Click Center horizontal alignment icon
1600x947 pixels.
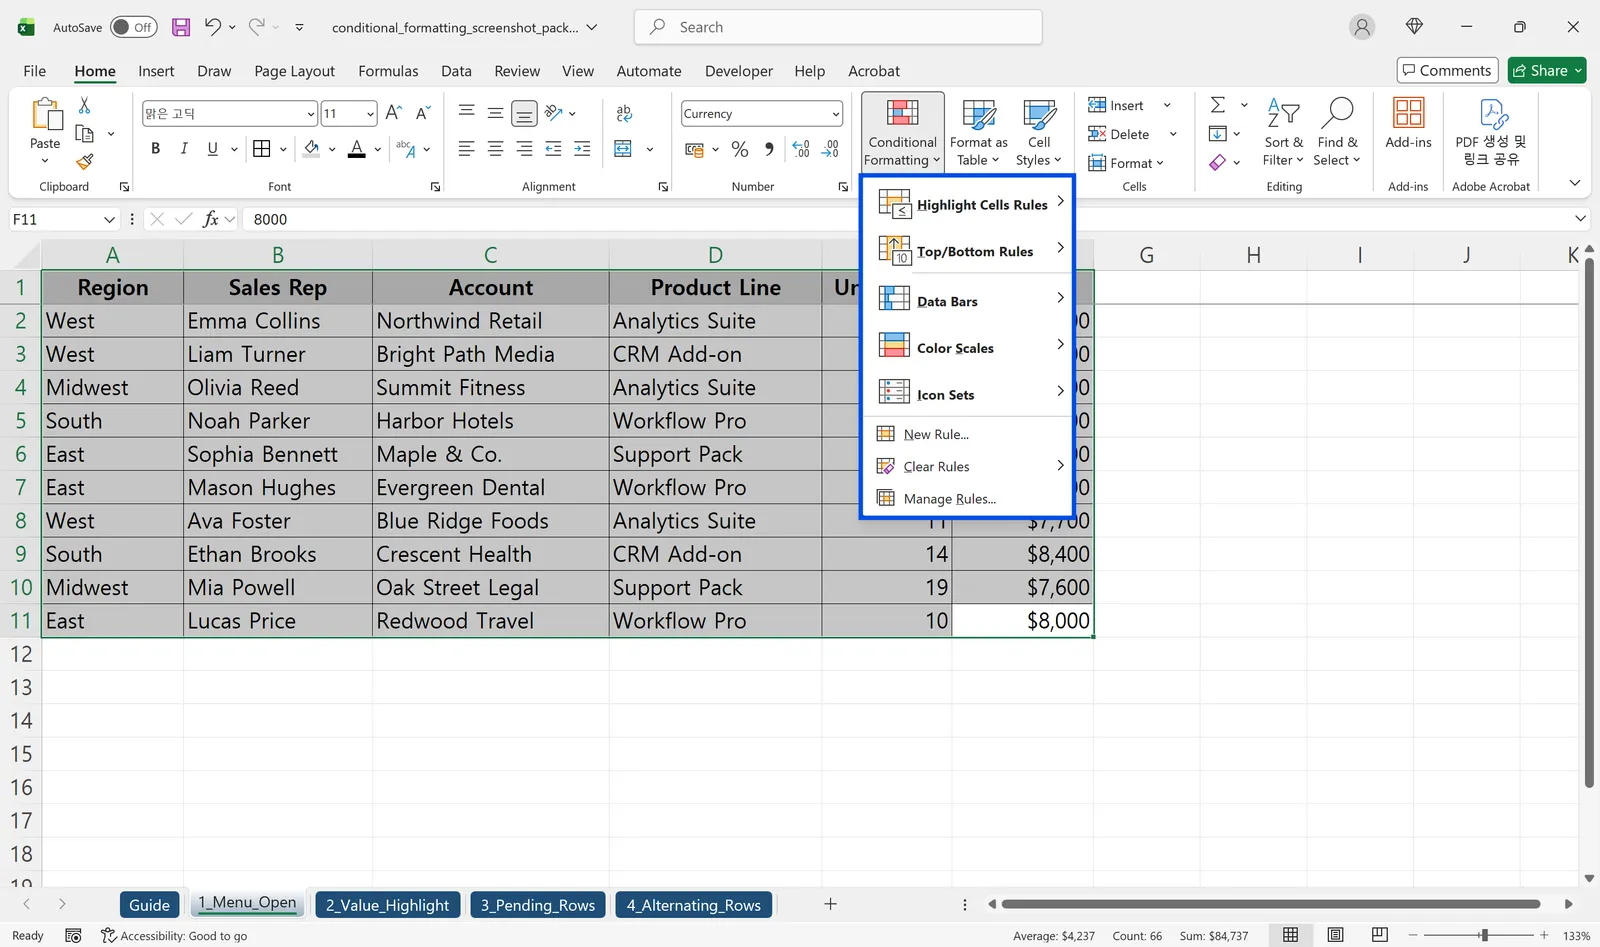click(x=495, y=149)
